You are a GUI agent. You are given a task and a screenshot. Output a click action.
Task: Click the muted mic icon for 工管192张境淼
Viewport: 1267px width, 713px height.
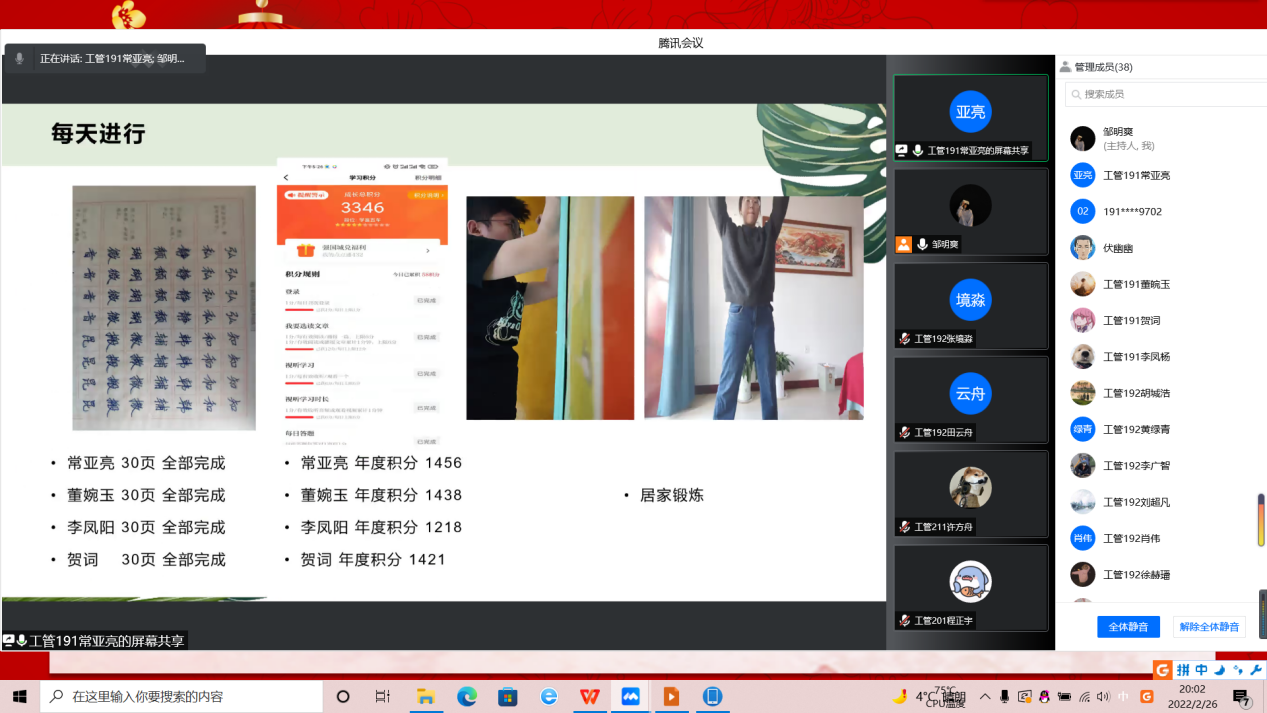[x=904, y=339]
